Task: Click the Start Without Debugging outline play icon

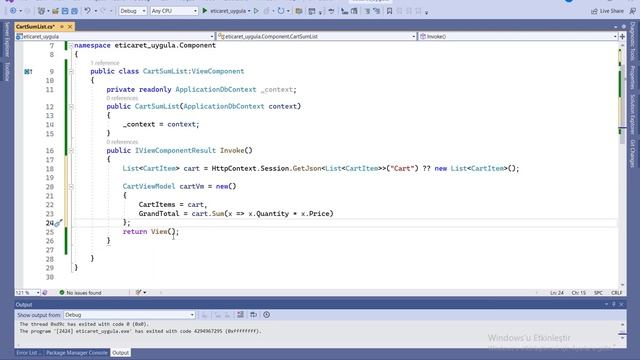Action: pyautogui.click(x=256, y=11)
